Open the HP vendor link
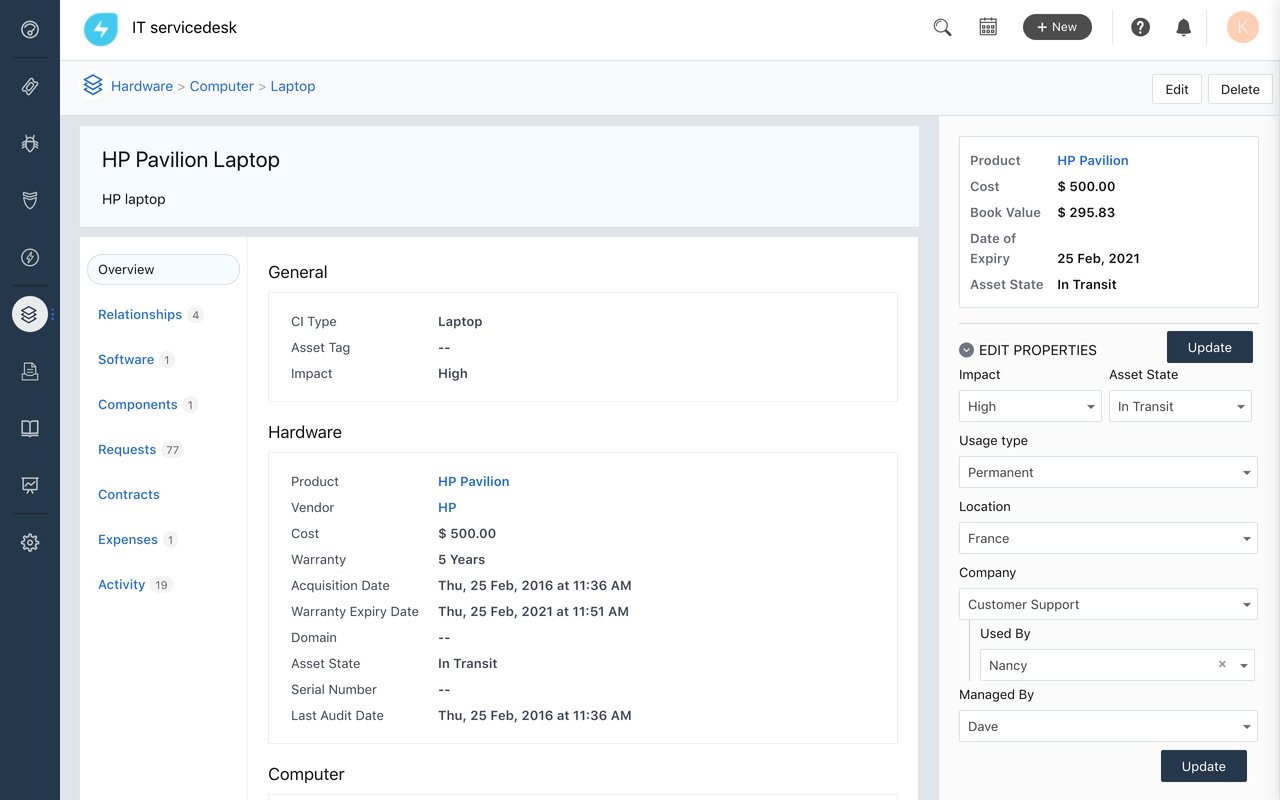1280x800 pixels. (x=447, y=507)
